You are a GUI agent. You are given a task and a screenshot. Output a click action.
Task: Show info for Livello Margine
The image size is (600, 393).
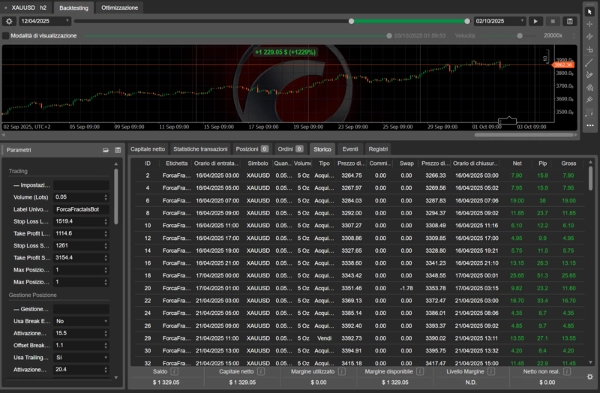click(x=491, y=372)
